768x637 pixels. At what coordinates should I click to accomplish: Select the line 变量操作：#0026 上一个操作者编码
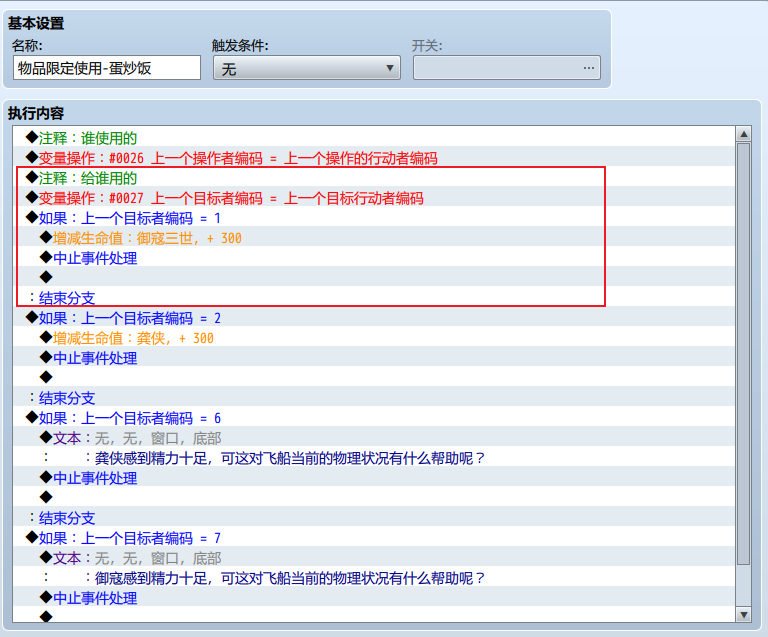(x=374, y=157)
